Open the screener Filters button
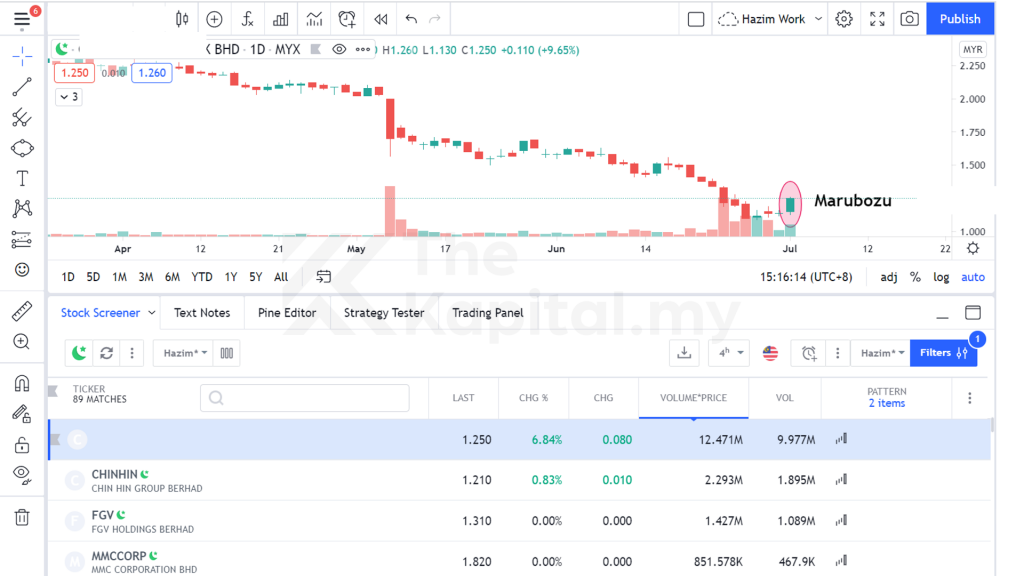 pos(943,353)
